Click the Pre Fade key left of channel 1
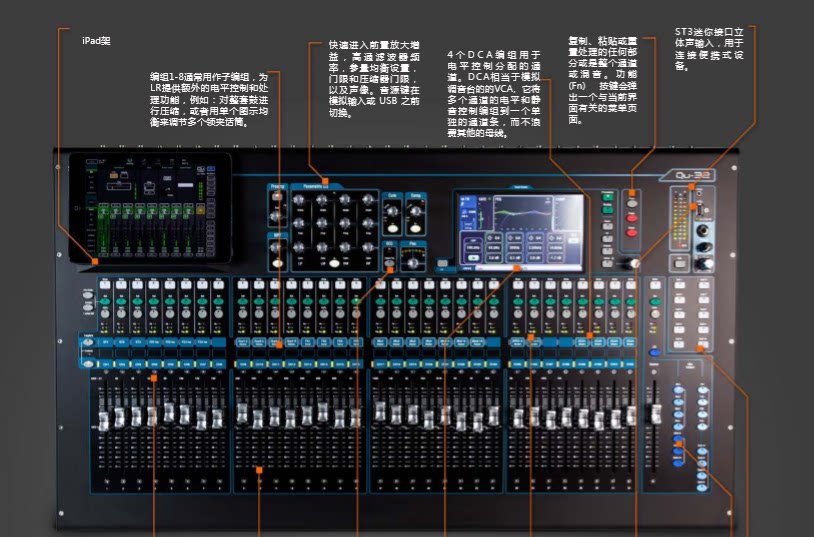The width and height of the screenshot is (814, 537). pyautogui.click(x=88, y=294)
